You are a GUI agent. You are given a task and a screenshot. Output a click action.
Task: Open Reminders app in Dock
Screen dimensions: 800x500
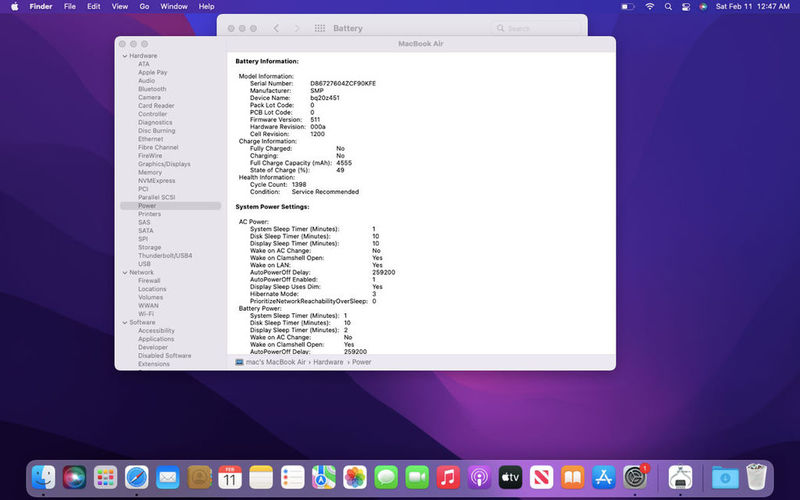point(292,478)
